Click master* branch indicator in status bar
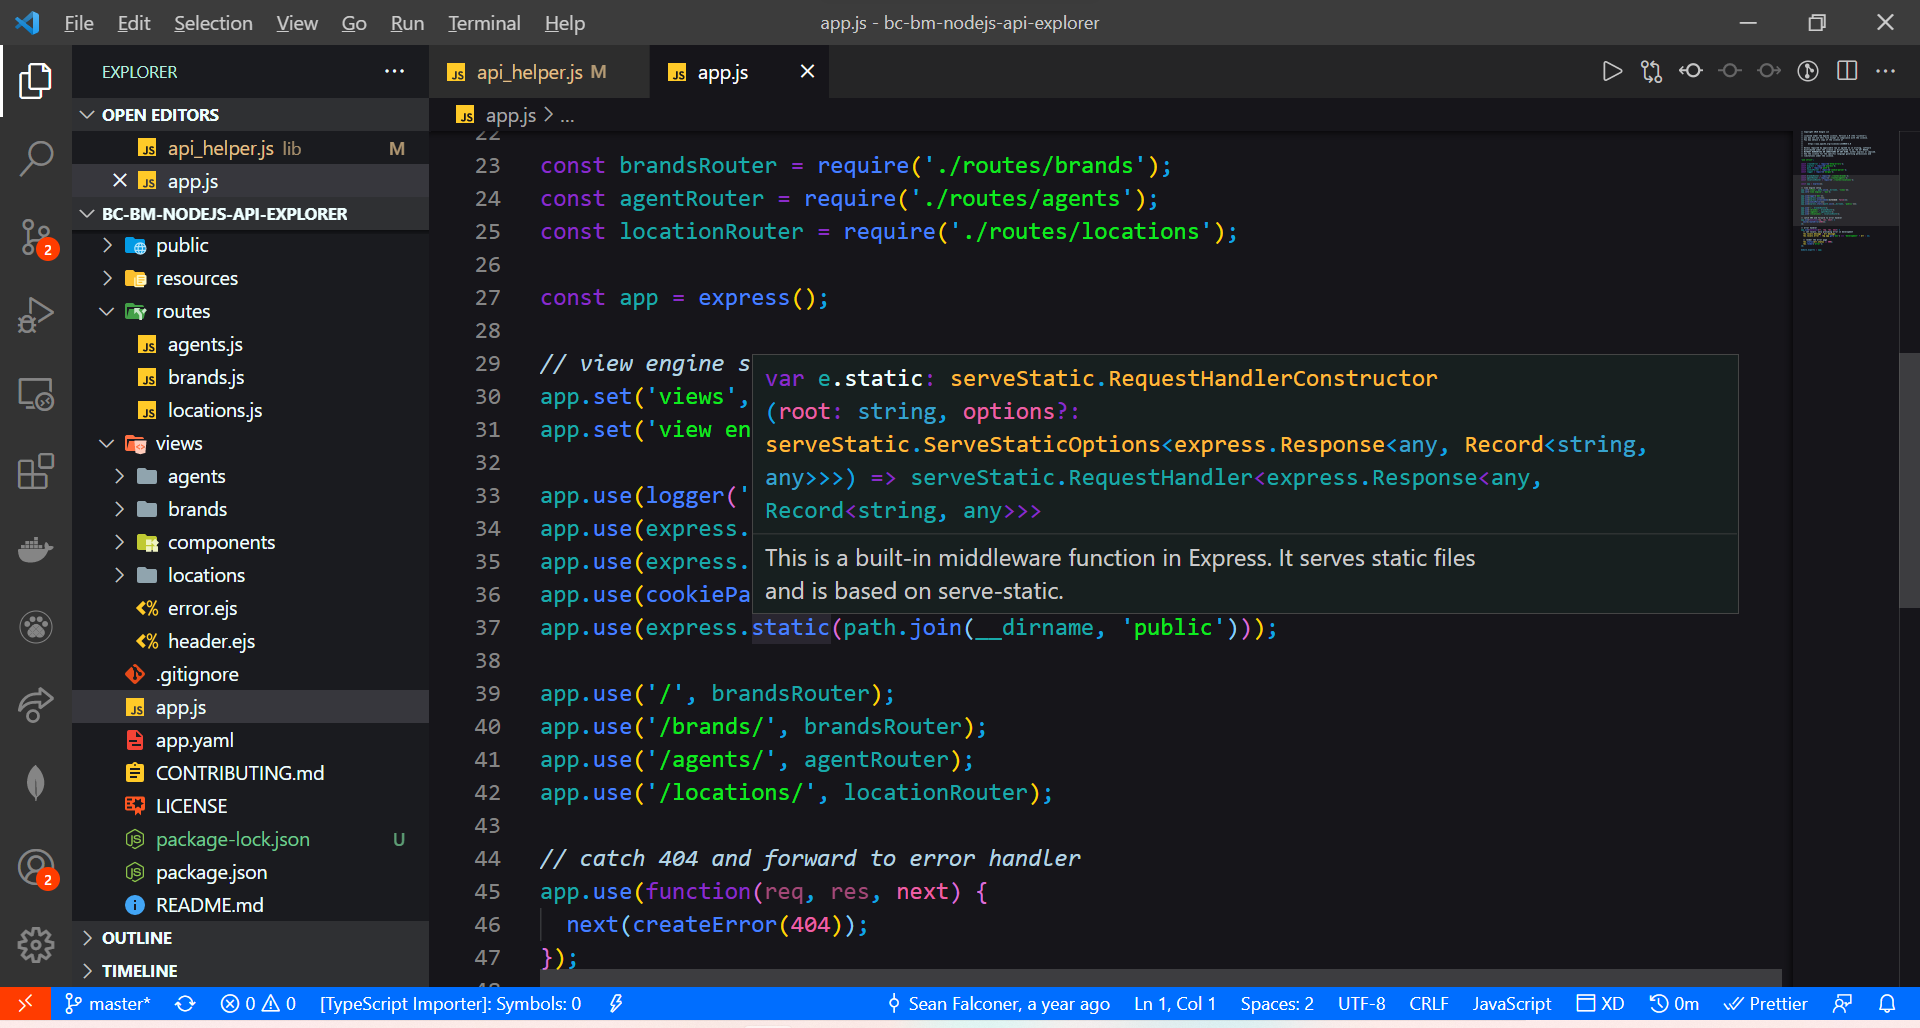1920x1028 pixels. tap(107, 1003)
